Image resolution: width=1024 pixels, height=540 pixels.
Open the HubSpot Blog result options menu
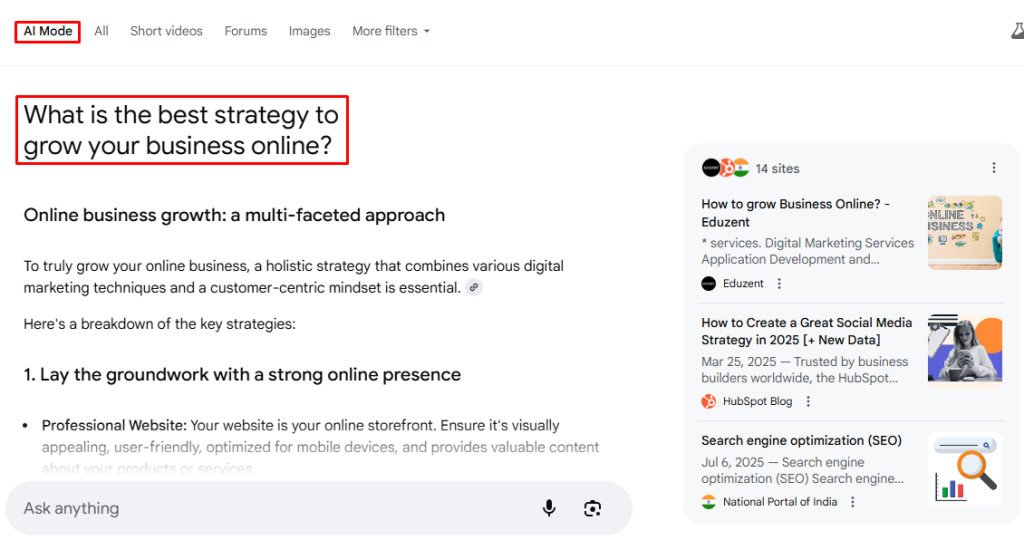(808, 402)
